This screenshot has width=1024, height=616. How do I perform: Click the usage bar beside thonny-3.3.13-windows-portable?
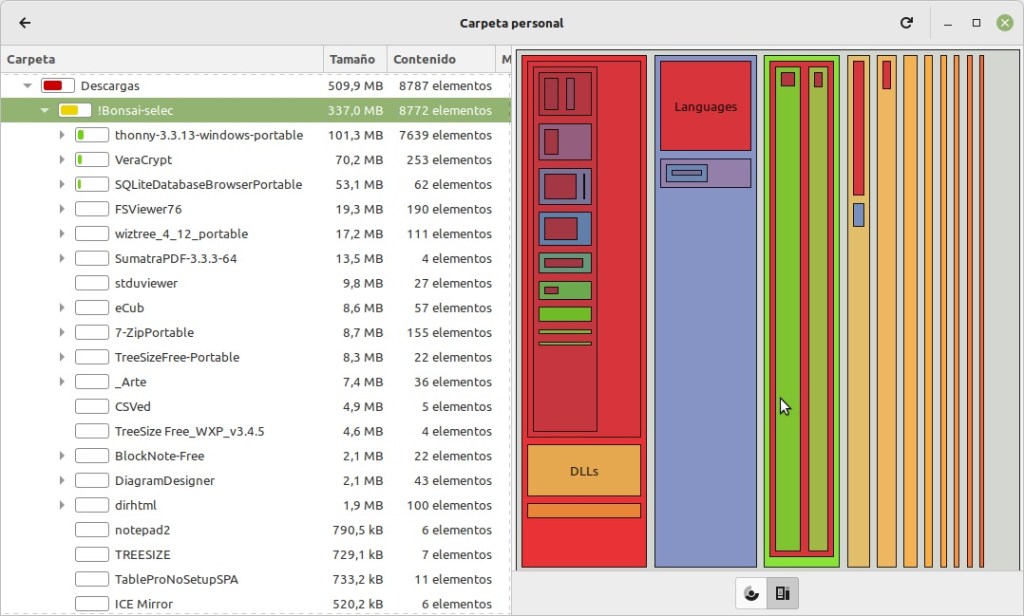[92, 135]
